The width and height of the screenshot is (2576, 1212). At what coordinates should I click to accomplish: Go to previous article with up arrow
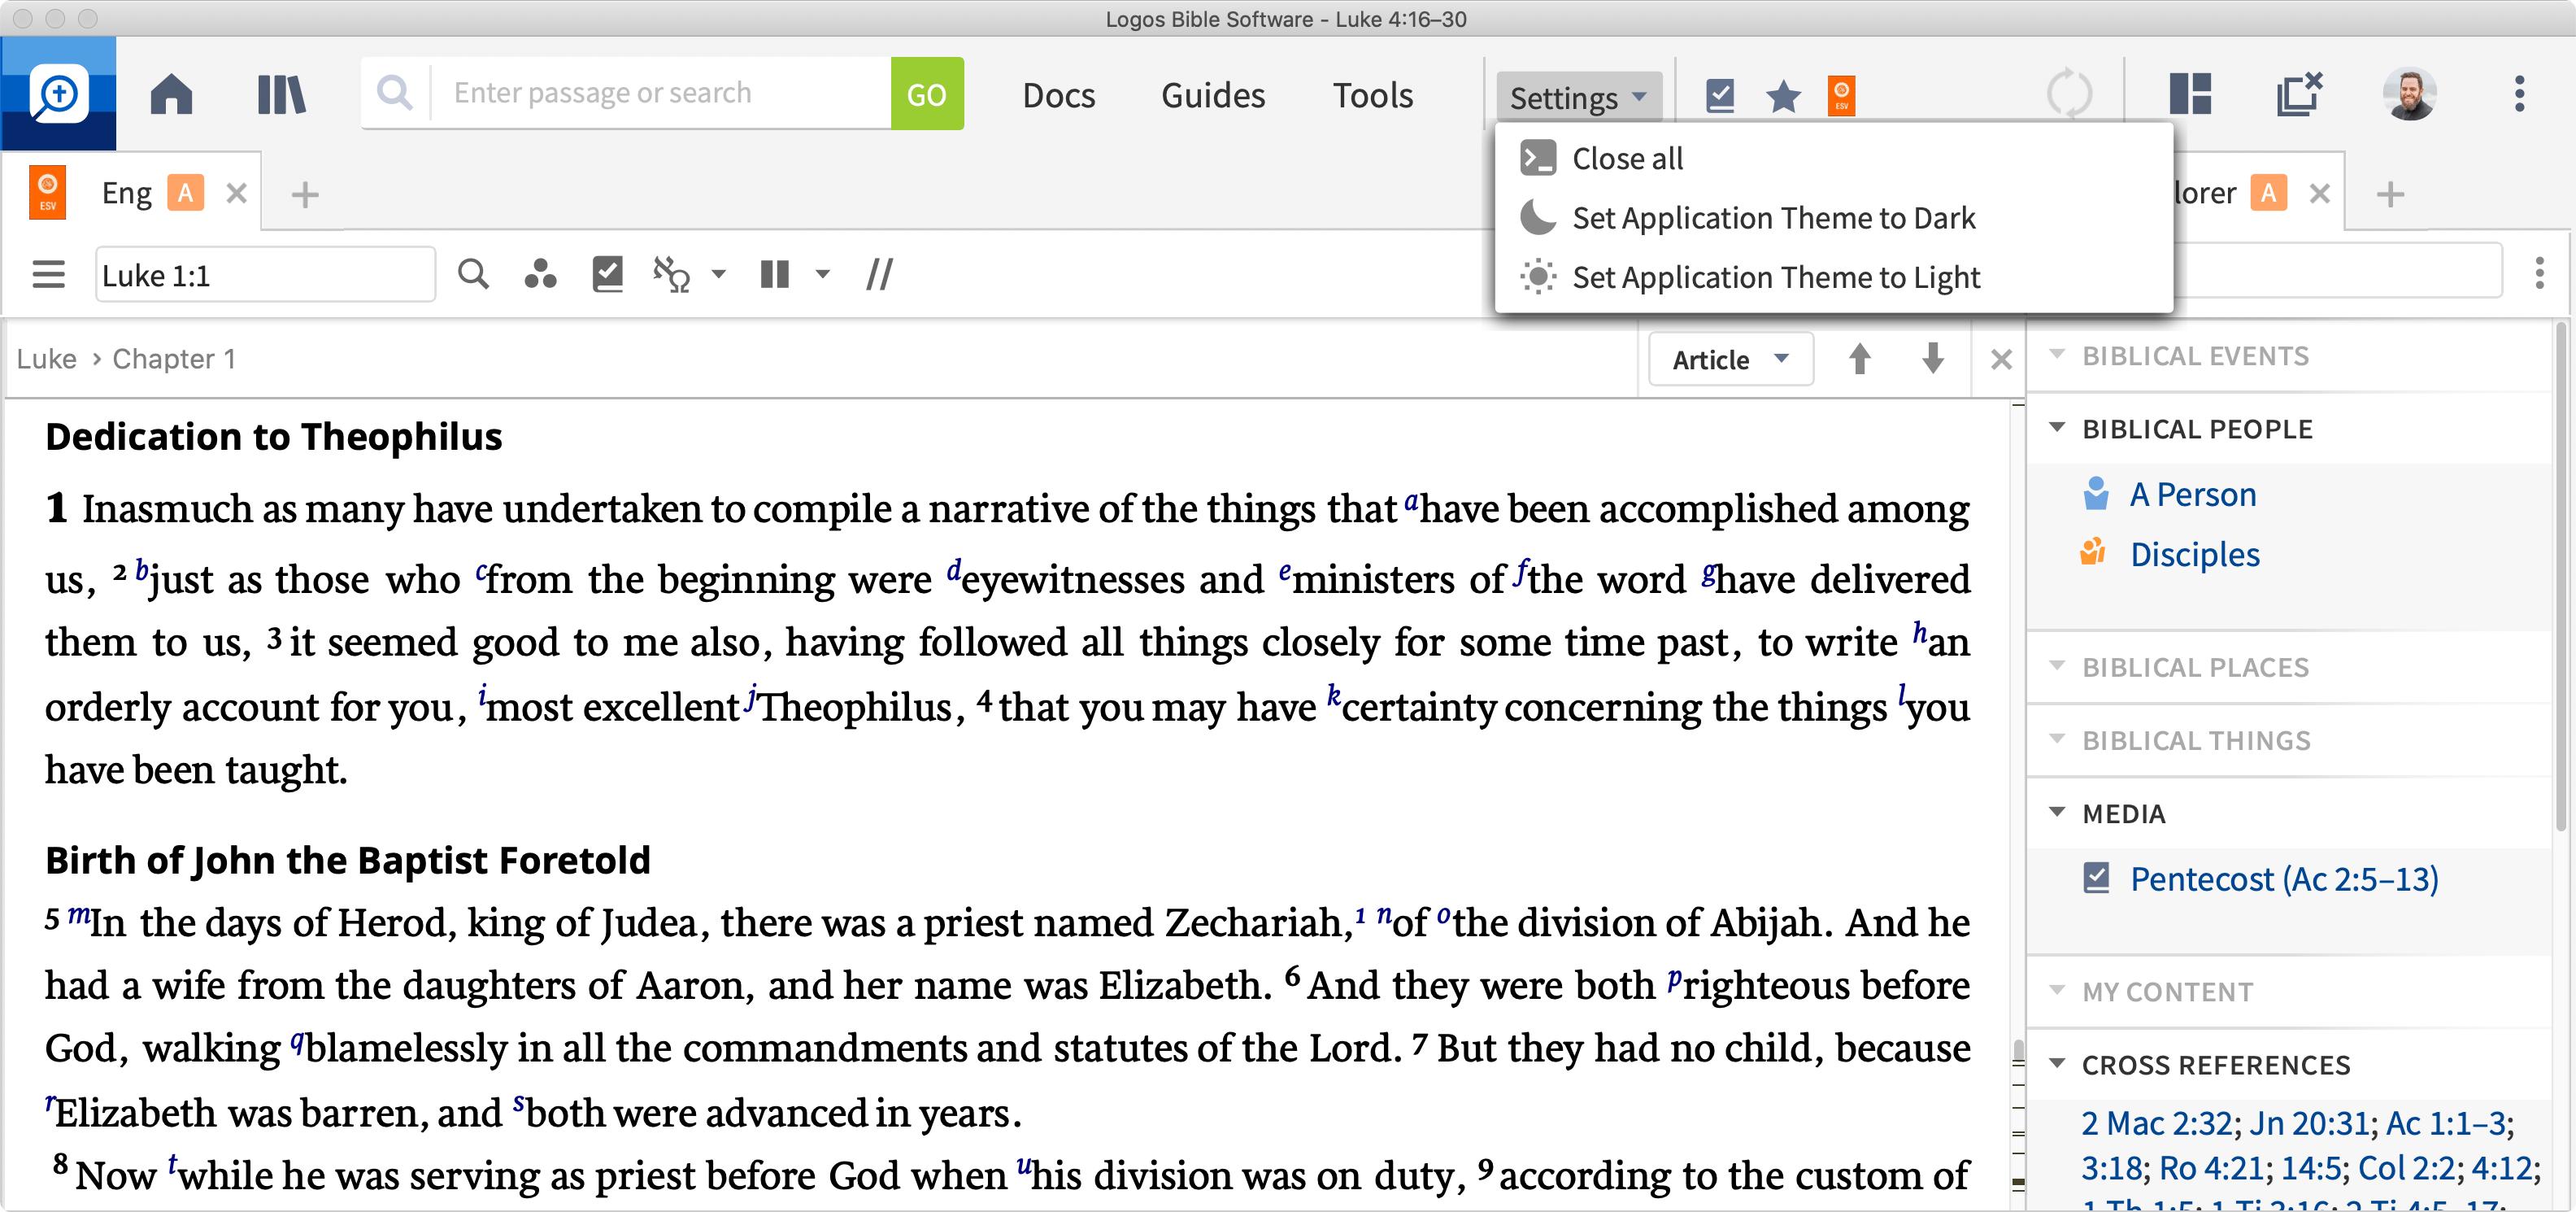coord(1859,358)
